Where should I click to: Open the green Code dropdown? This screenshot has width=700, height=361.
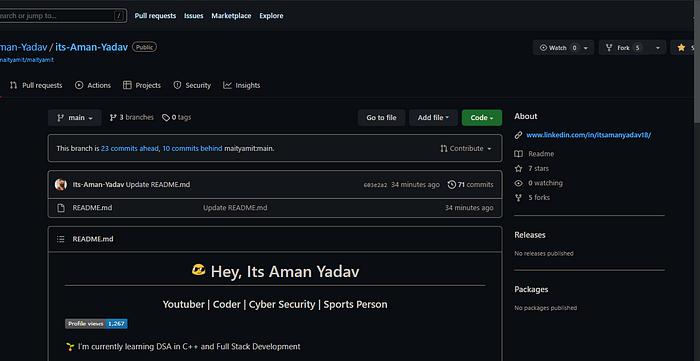point(482,118)
